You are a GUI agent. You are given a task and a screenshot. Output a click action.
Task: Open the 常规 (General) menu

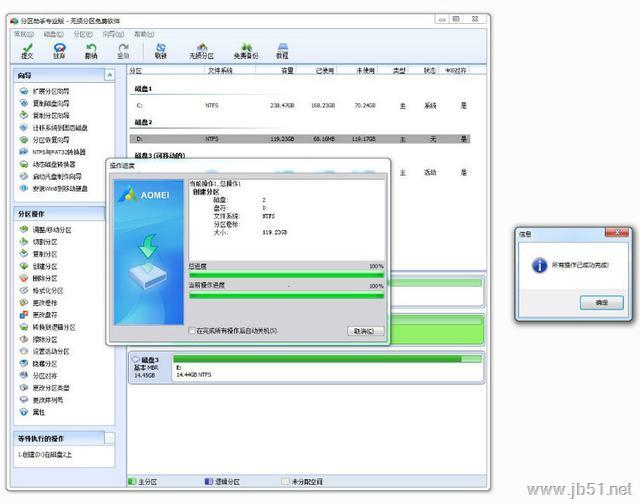23,34
